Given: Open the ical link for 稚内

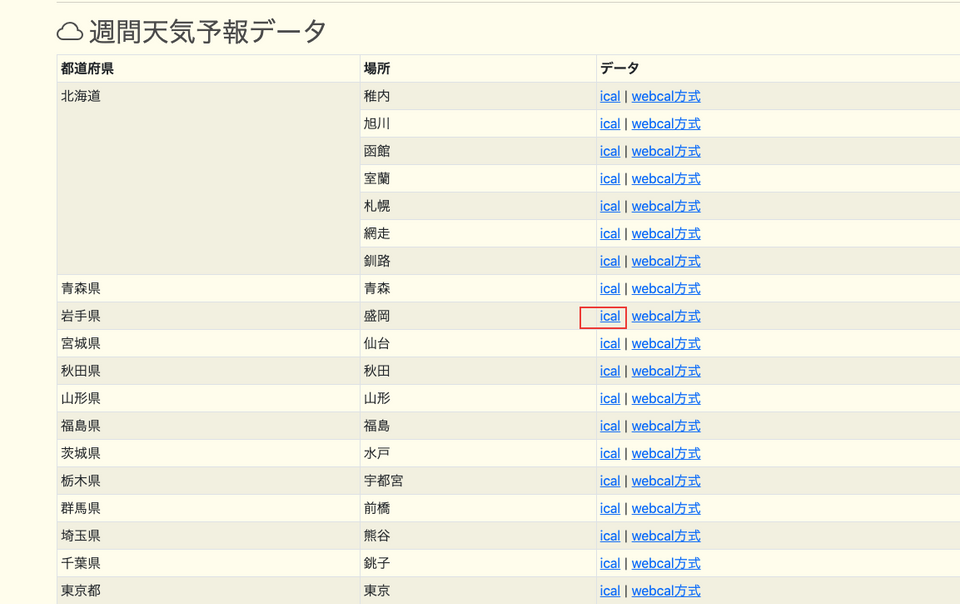Looking at the screenshot, I should 610,96.
